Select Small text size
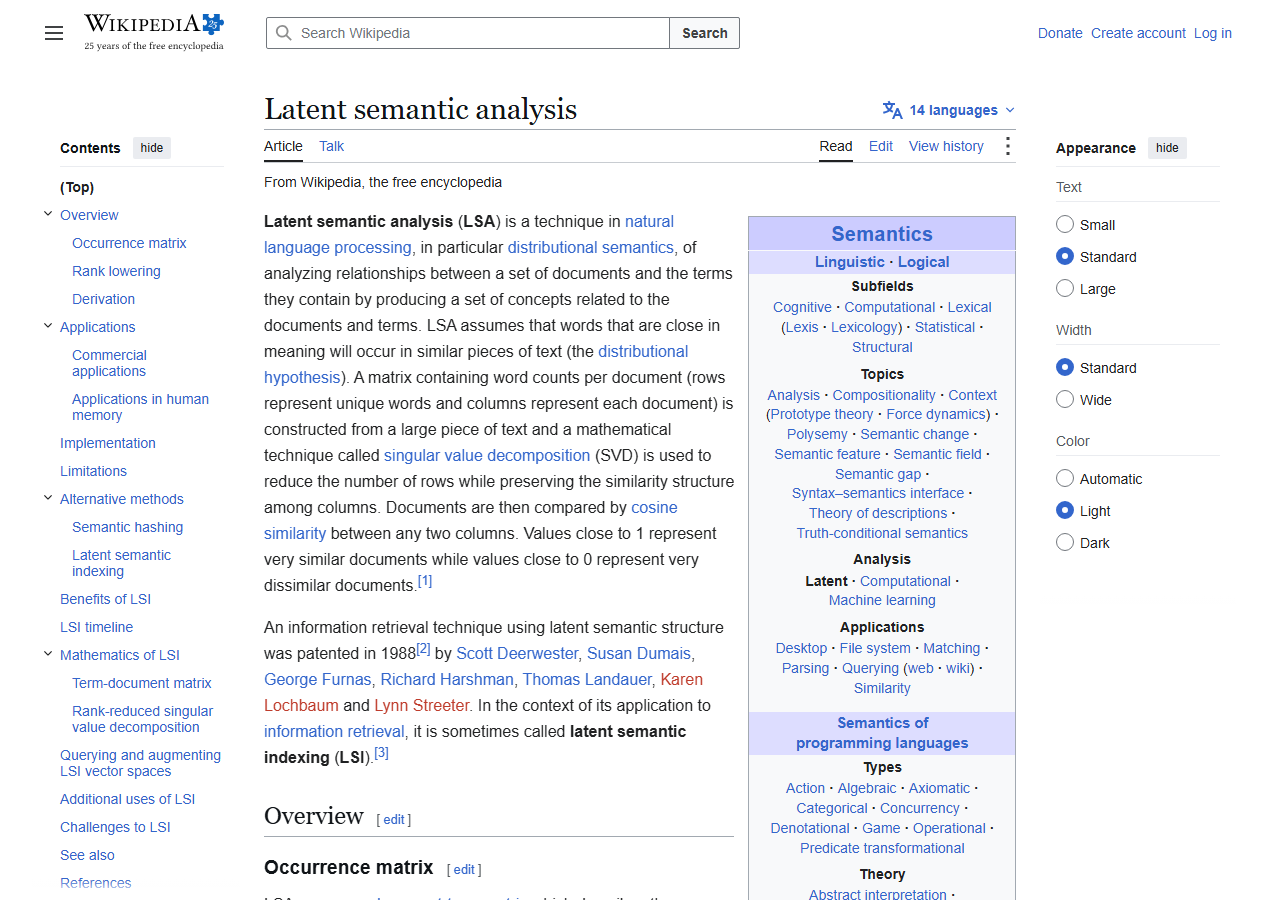This screenshot has height=900, width=1280. tap(1065, 225)
